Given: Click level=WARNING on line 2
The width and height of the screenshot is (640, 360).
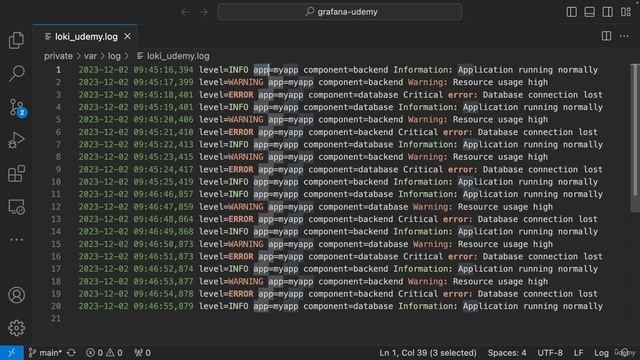Looking at the screenshot, I should (231, 82).
